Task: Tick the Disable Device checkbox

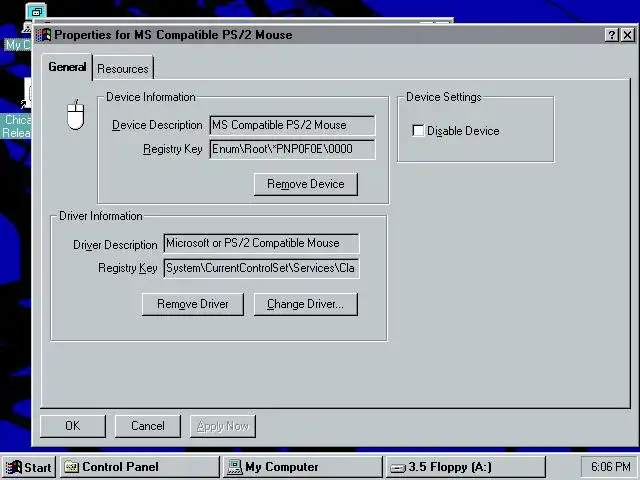Action: (x=418, y=131)
